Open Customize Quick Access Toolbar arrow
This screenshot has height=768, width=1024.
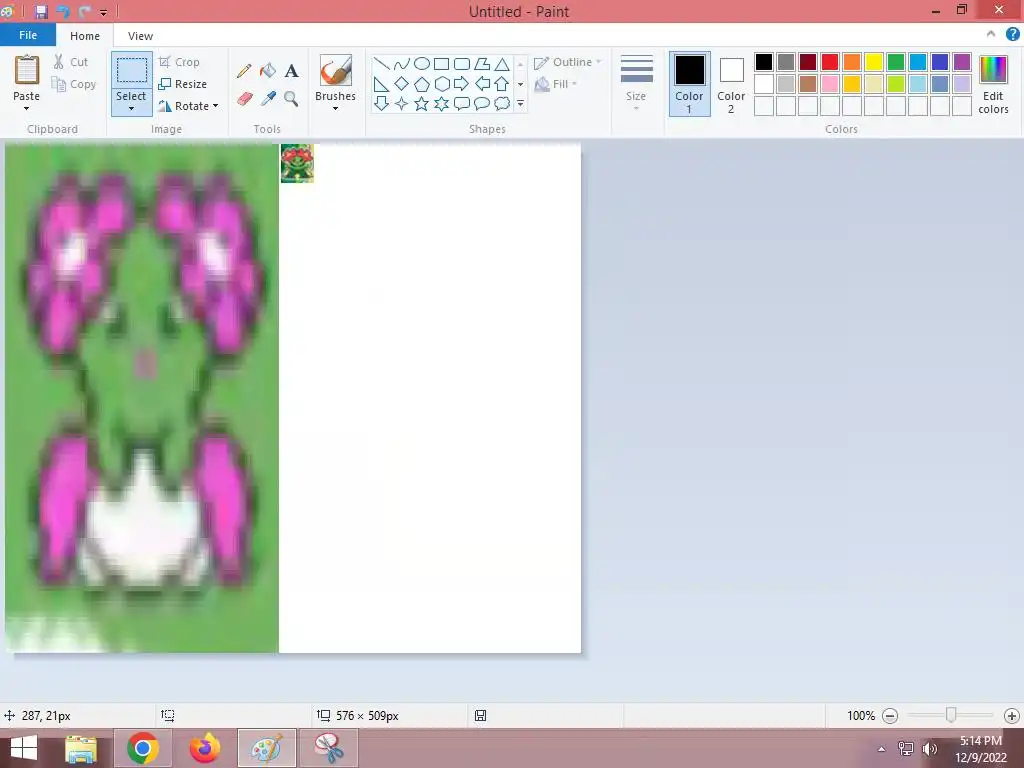tap(103, 12)
